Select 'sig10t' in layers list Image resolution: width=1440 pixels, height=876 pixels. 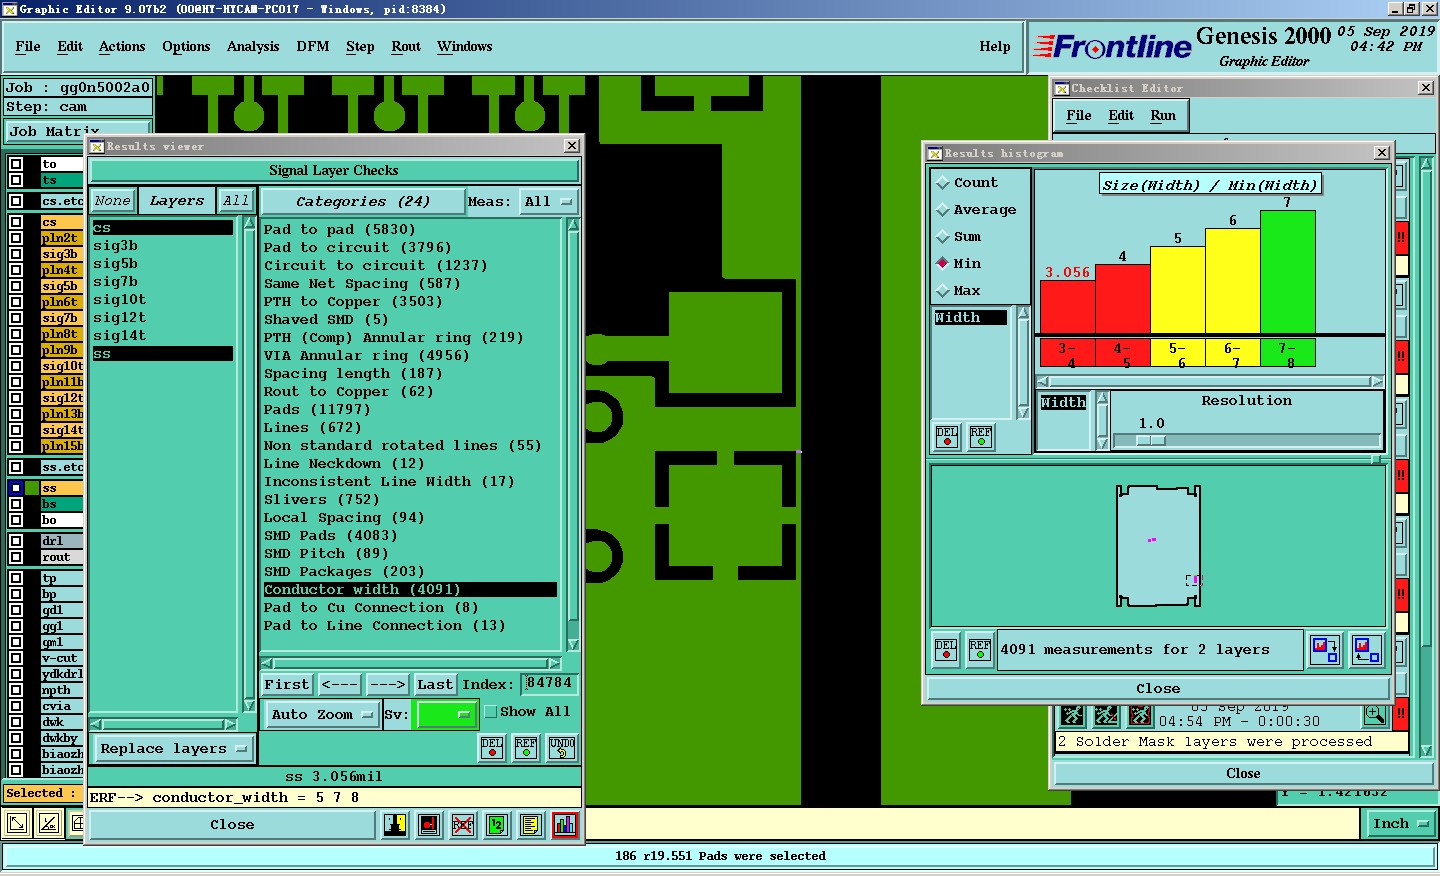(119, 300)
